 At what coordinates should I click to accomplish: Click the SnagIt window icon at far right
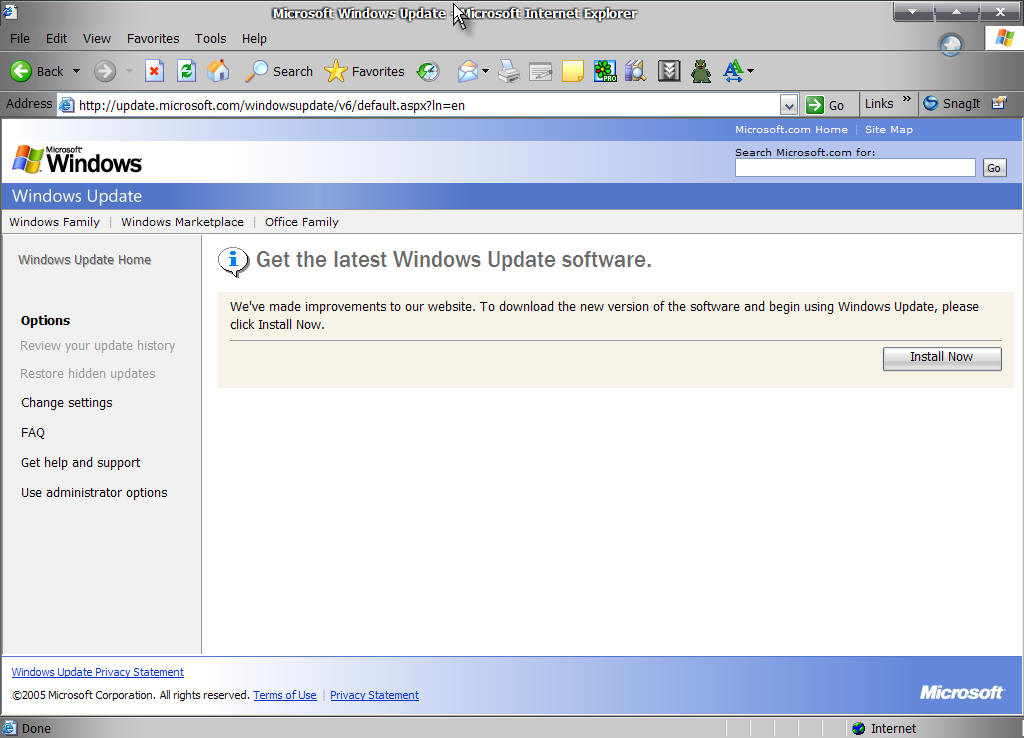pos(999,103)
